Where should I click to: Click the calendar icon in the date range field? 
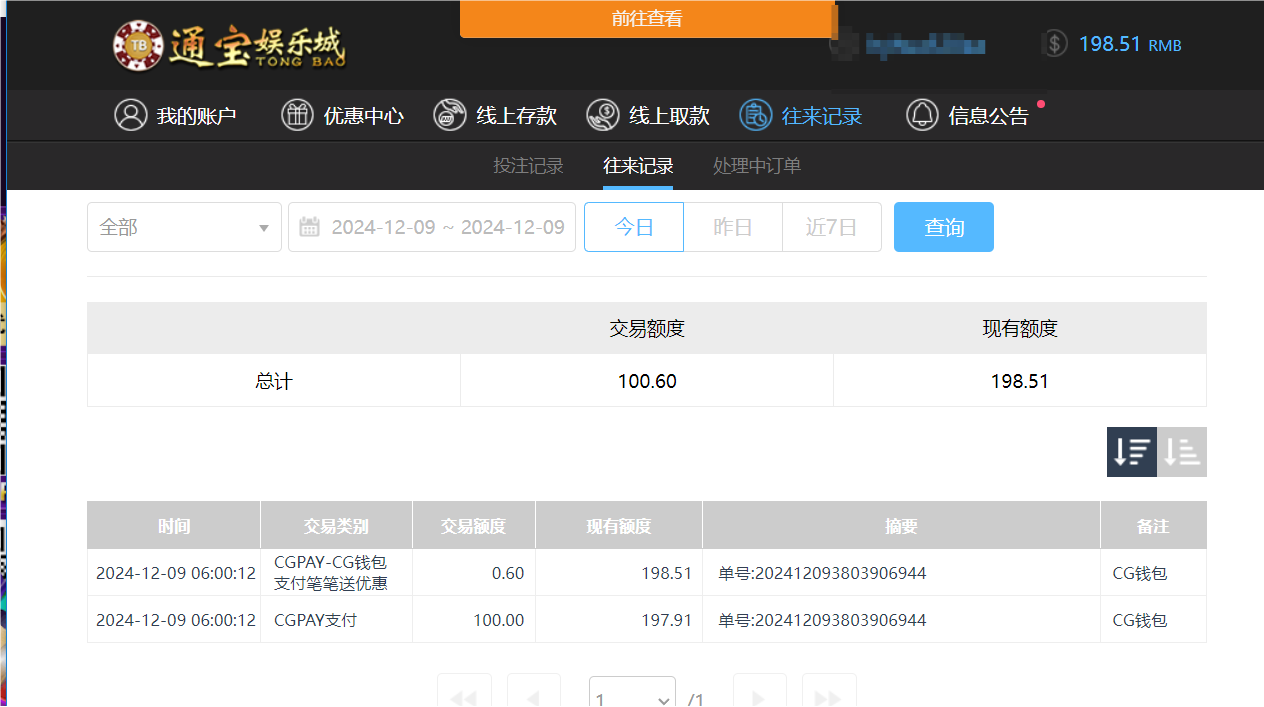[311, 227]
